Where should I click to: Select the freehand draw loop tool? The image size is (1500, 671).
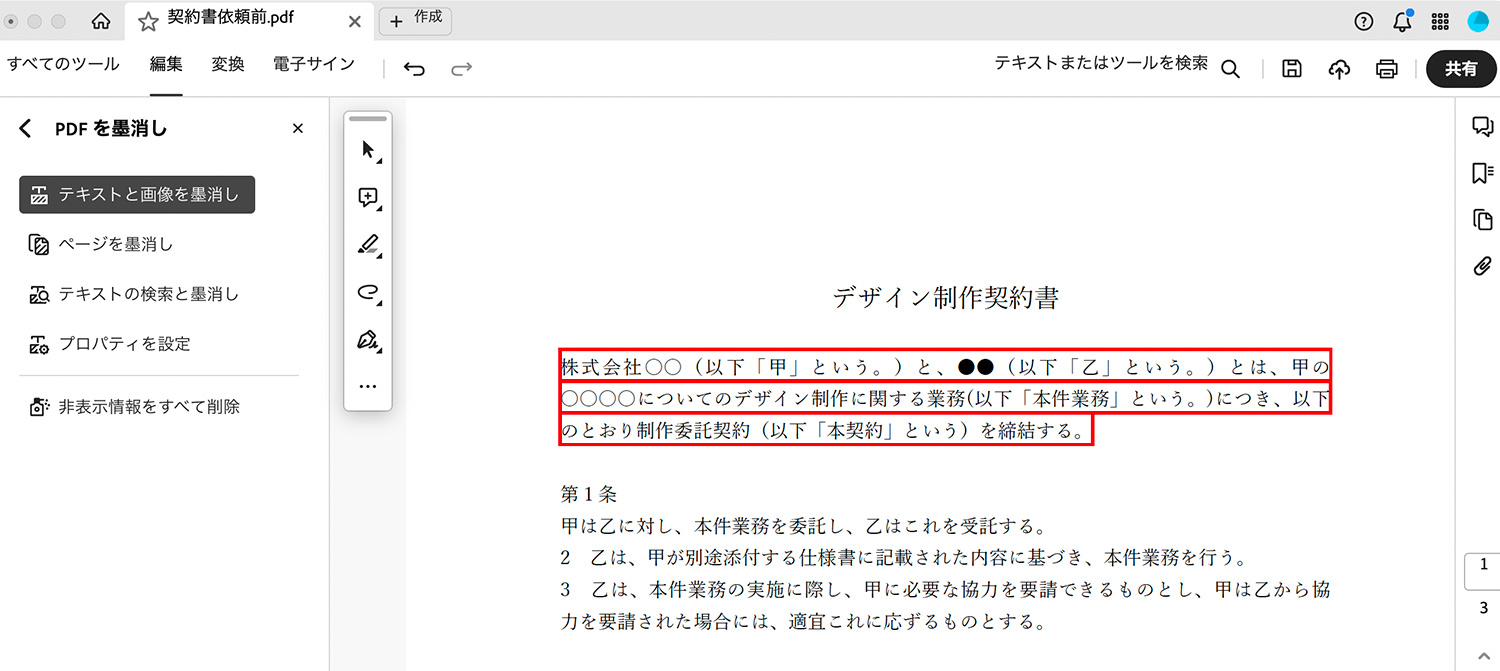368,293
